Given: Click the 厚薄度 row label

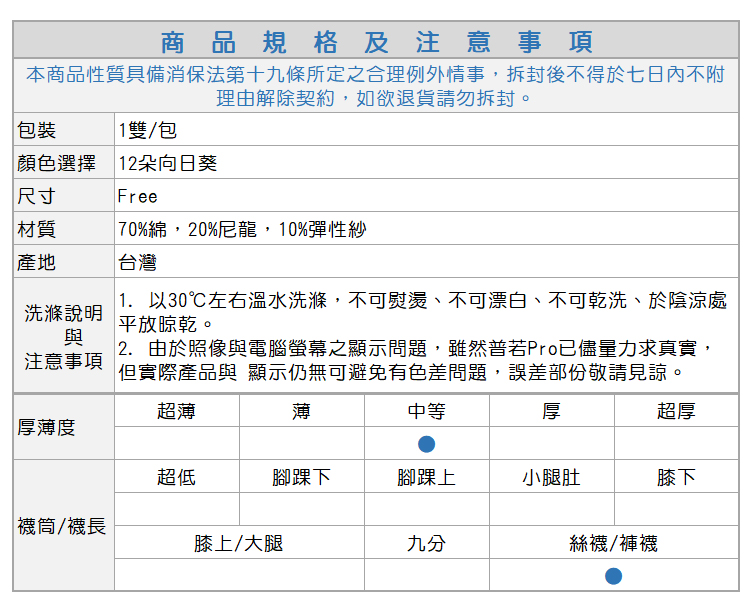Looking at the screenshot, I should point(47,427).
